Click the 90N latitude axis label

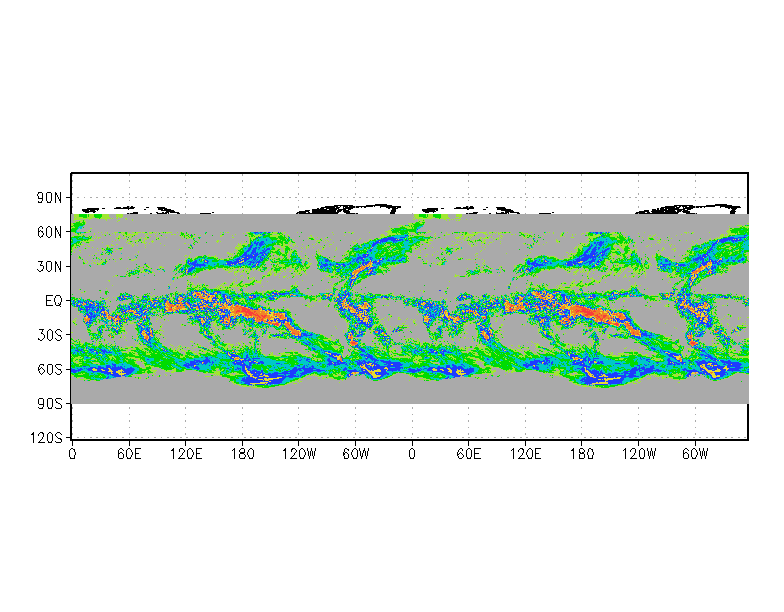(49, 198)
